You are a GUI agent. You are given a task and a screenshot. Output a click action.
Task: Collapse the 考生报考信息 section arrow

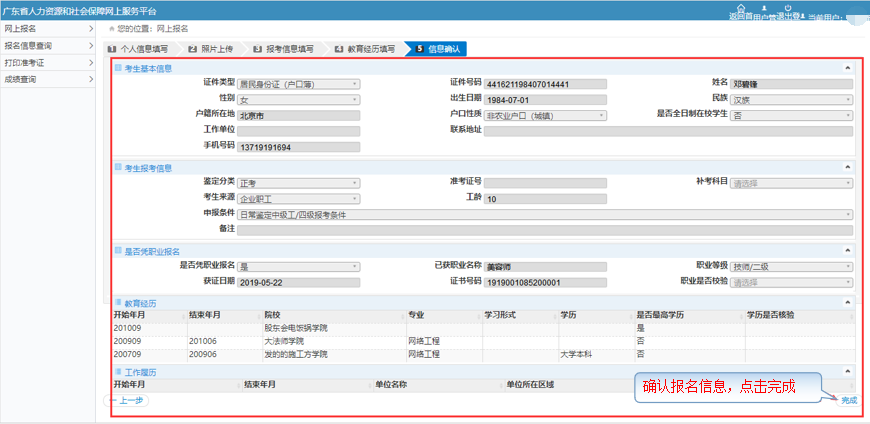tap(847, 168)
